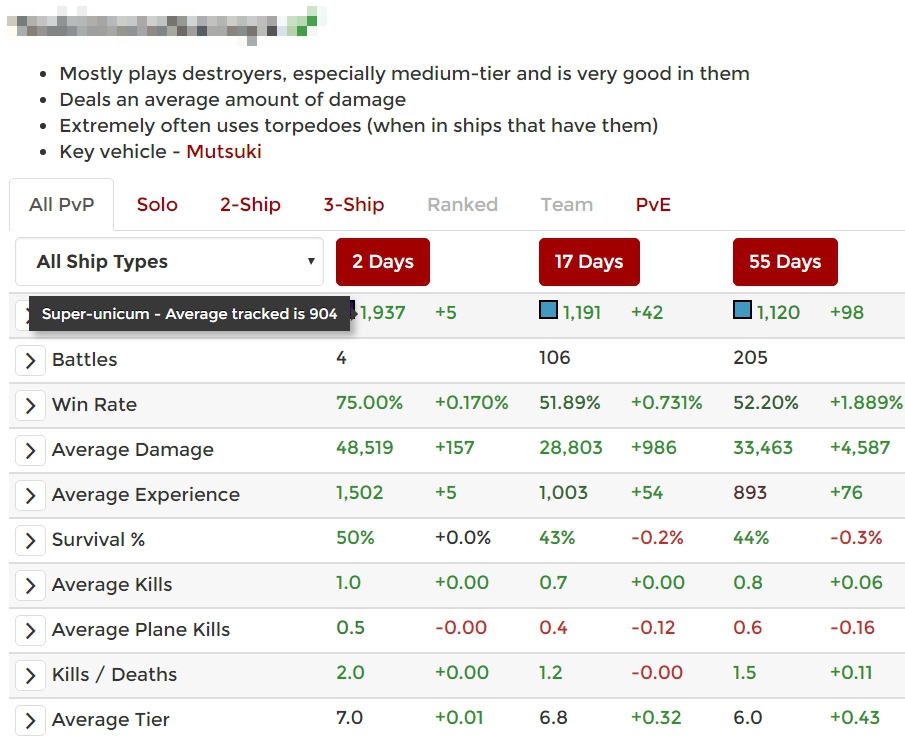Open the Mutsuki key vehicle link

click(x=224, y=152)
